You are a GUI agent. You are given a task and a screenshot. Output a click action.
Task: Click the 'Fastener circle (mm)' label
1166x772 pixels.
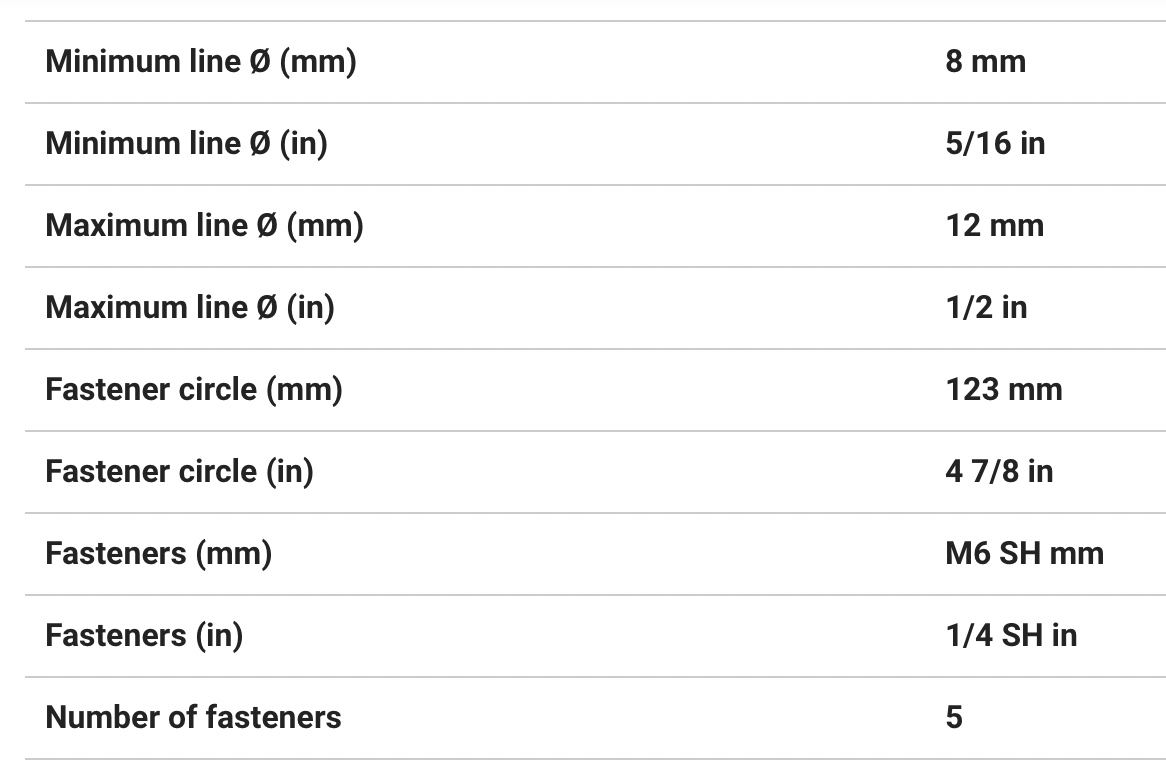point(194,390)
